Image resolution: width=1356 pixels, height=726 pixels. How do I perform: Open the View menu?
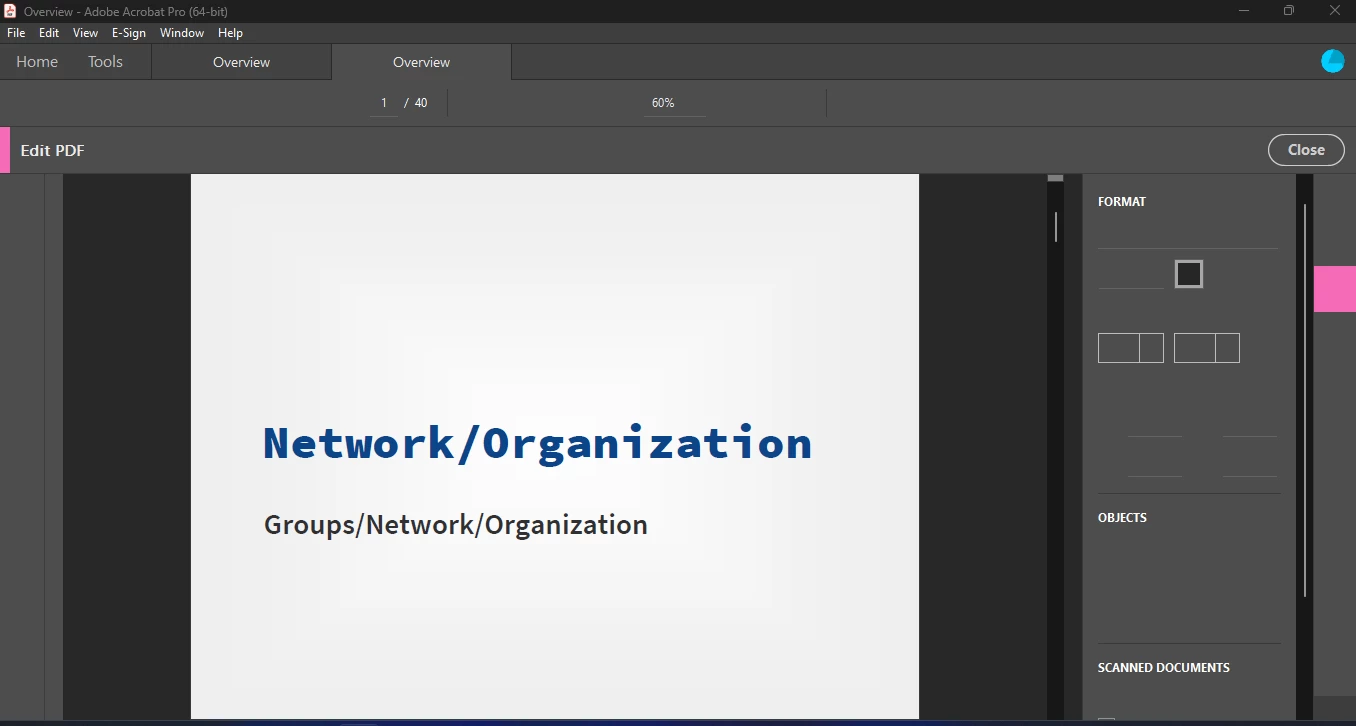[86, 33]
